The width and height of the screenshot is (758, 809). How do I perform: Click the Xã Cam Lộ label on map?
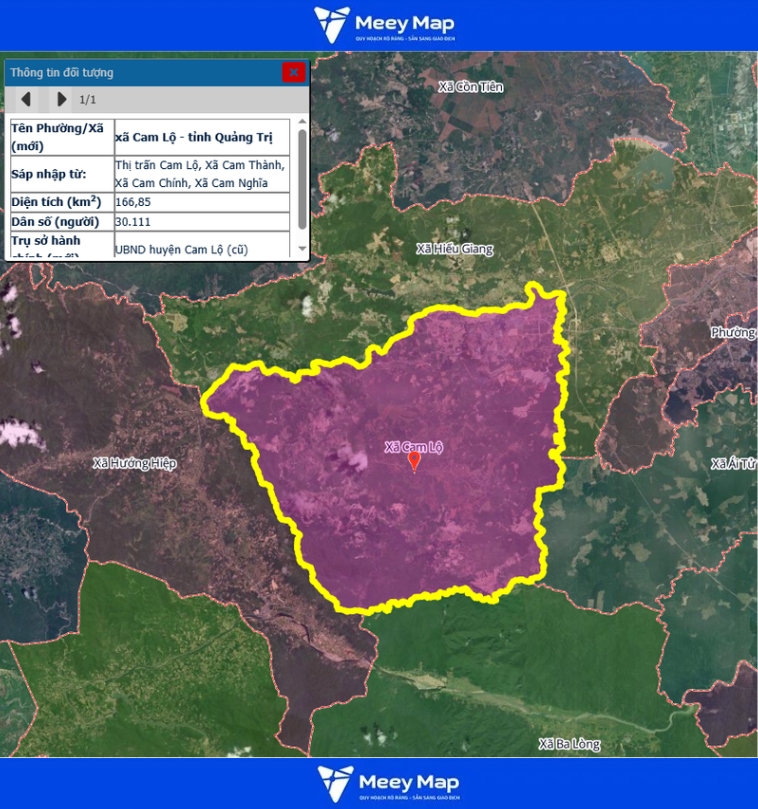point(413,447)
